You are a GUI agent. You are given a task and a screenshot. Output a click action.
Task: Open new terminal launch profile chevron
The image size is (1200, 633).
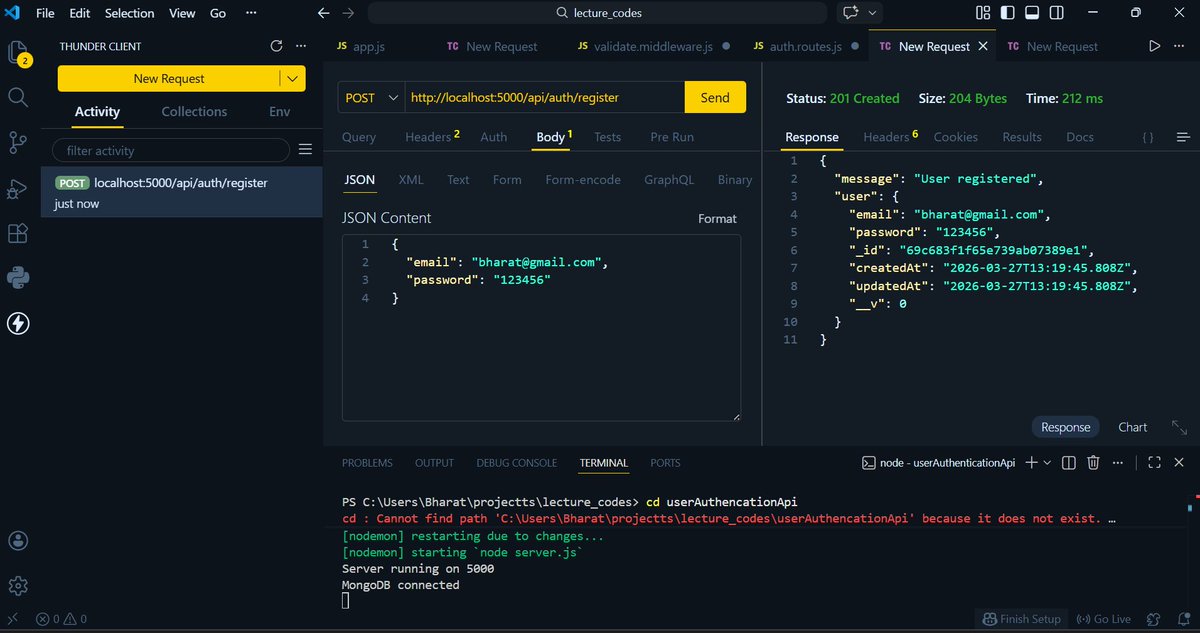click(x=1047, y=462)
